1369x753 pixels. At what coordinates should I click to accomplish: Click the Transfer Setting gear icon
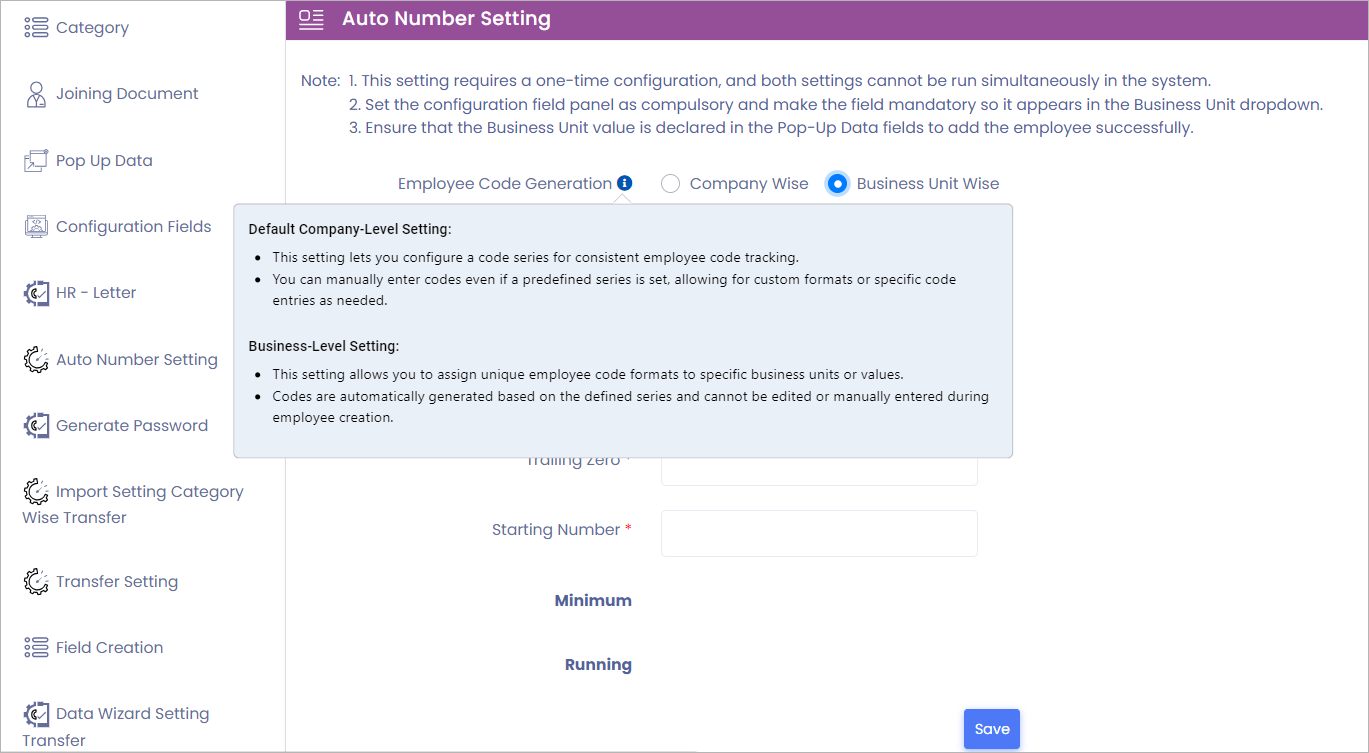[x=36, y=582]
